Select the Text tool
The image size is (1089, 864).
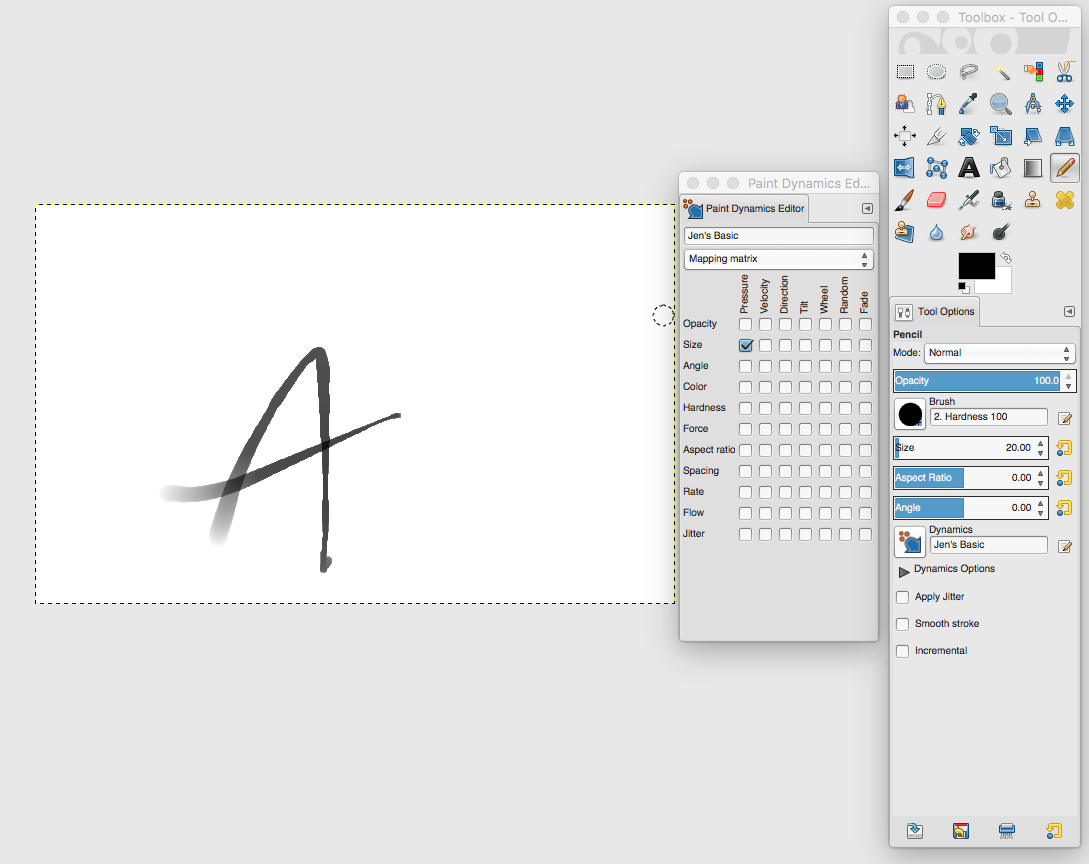tap(969, 168)
